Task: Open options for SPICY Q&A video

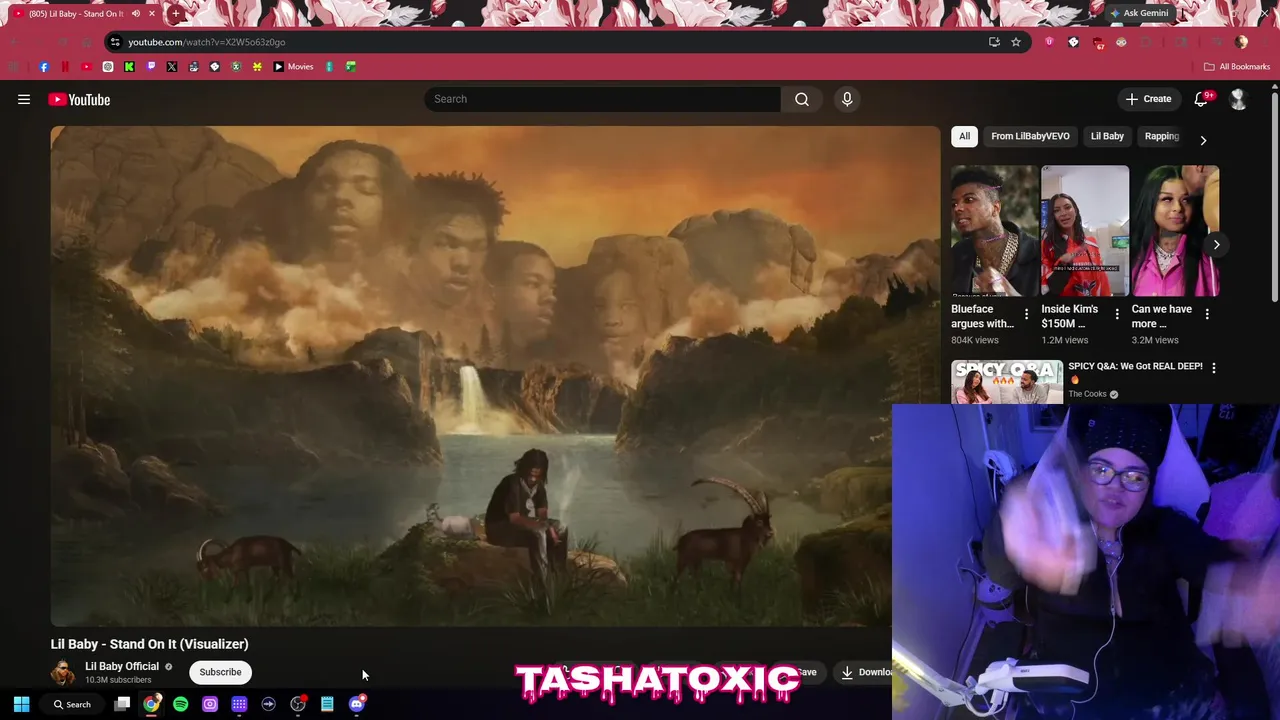Action: click(1214, 368)
